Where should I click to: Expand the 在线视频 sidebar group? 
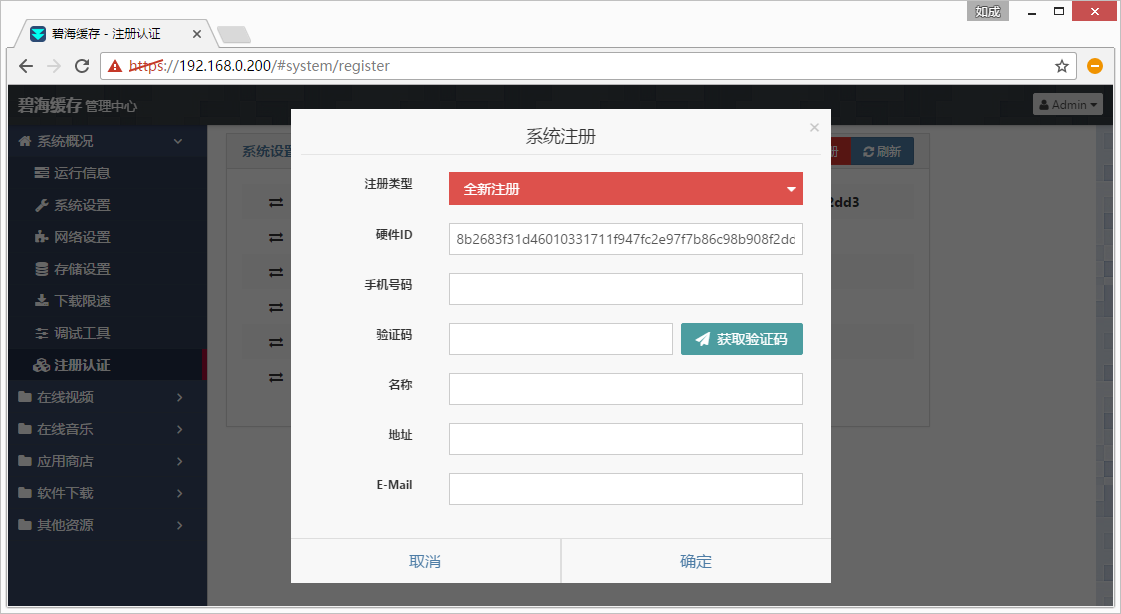tap(100, 397)
